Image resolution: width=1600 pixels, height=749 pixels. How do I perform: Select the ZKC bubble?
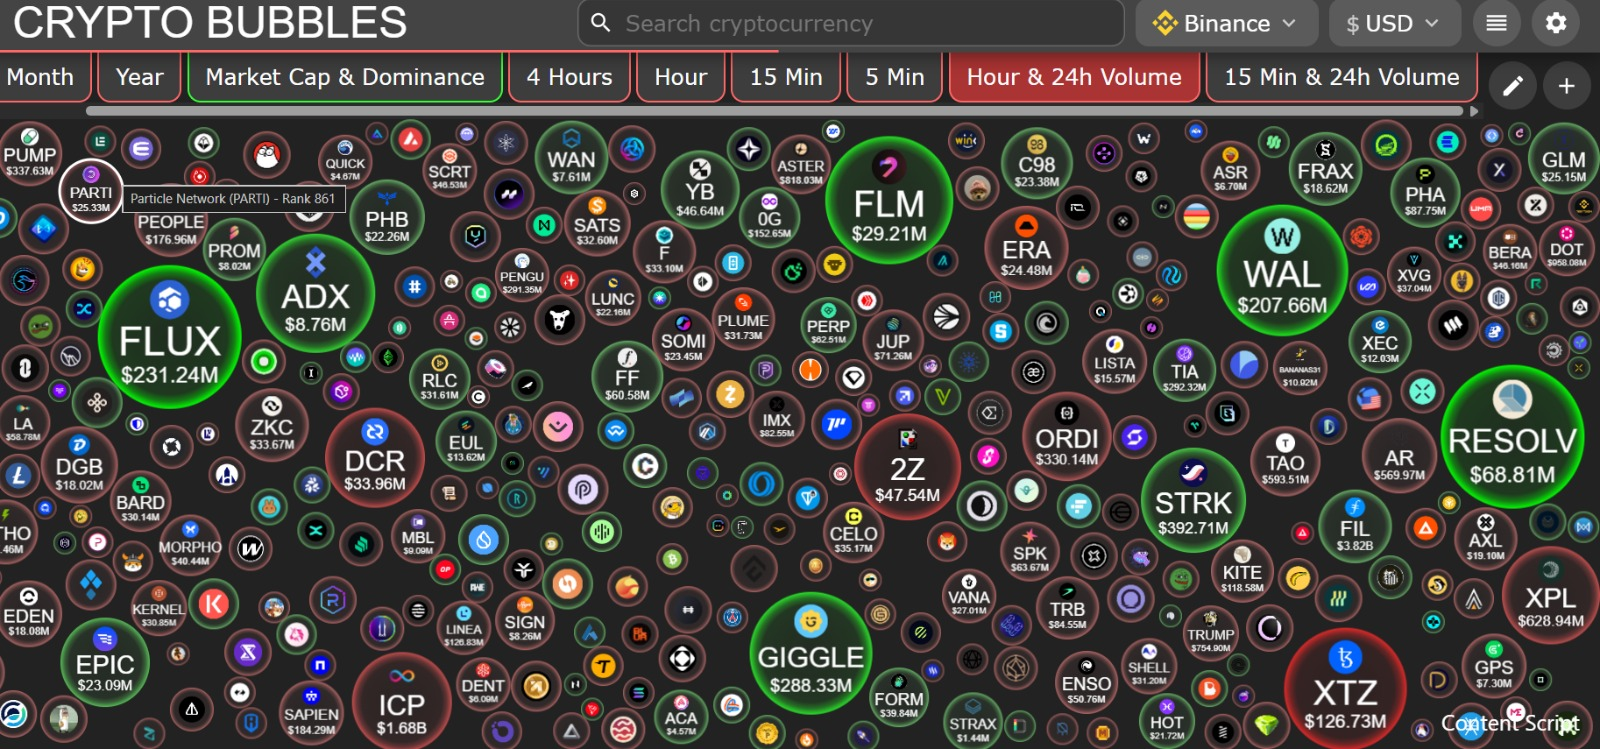click(272, 423)
